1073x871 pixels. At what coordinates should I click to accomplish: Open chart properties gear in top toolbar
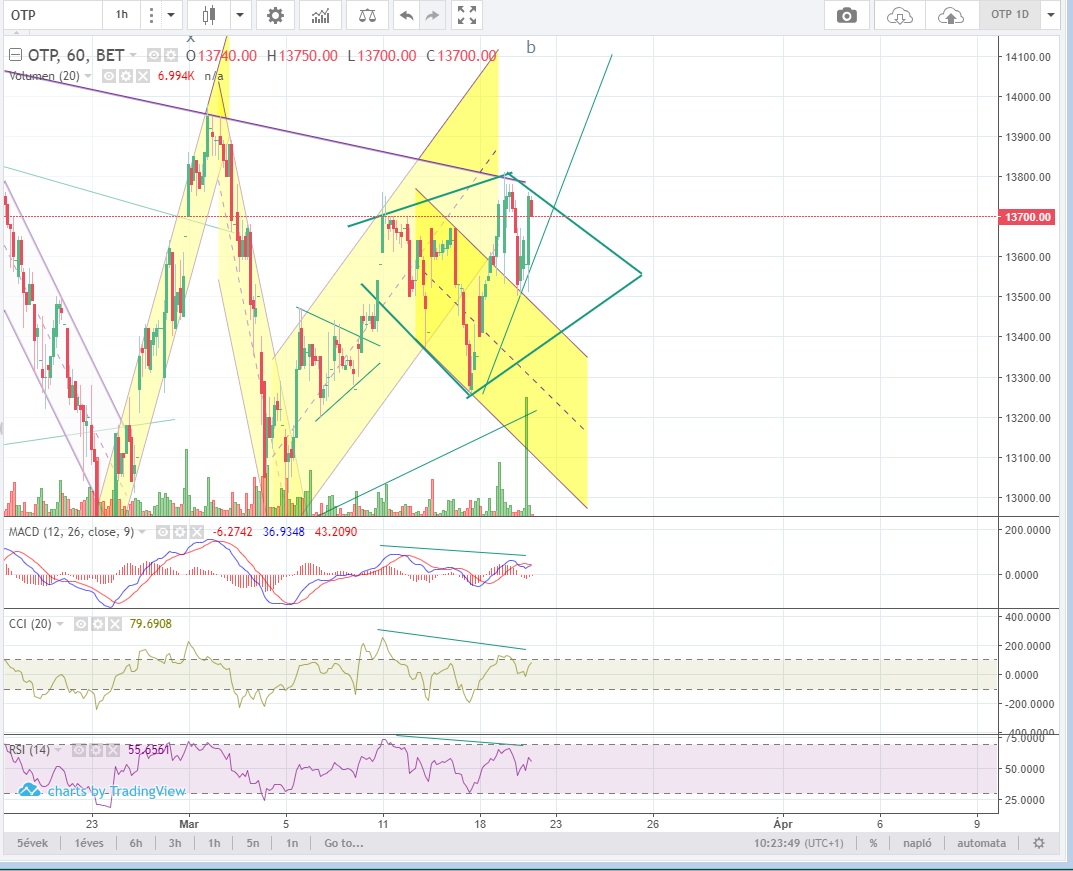(x=275, y=15)
